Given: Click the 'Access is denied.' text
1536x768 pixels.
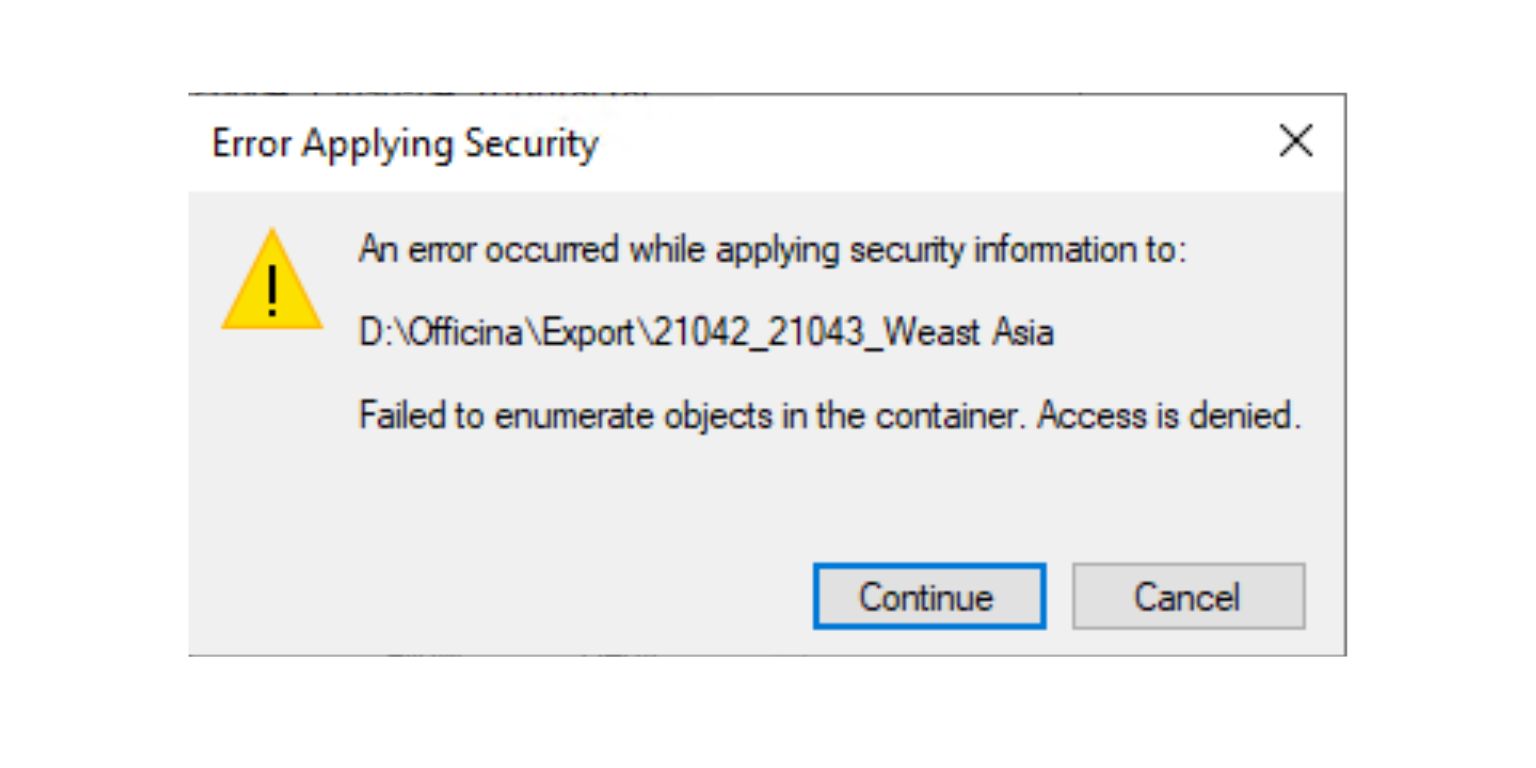Looking at the screenshot, I should [x=1169, y=414].
